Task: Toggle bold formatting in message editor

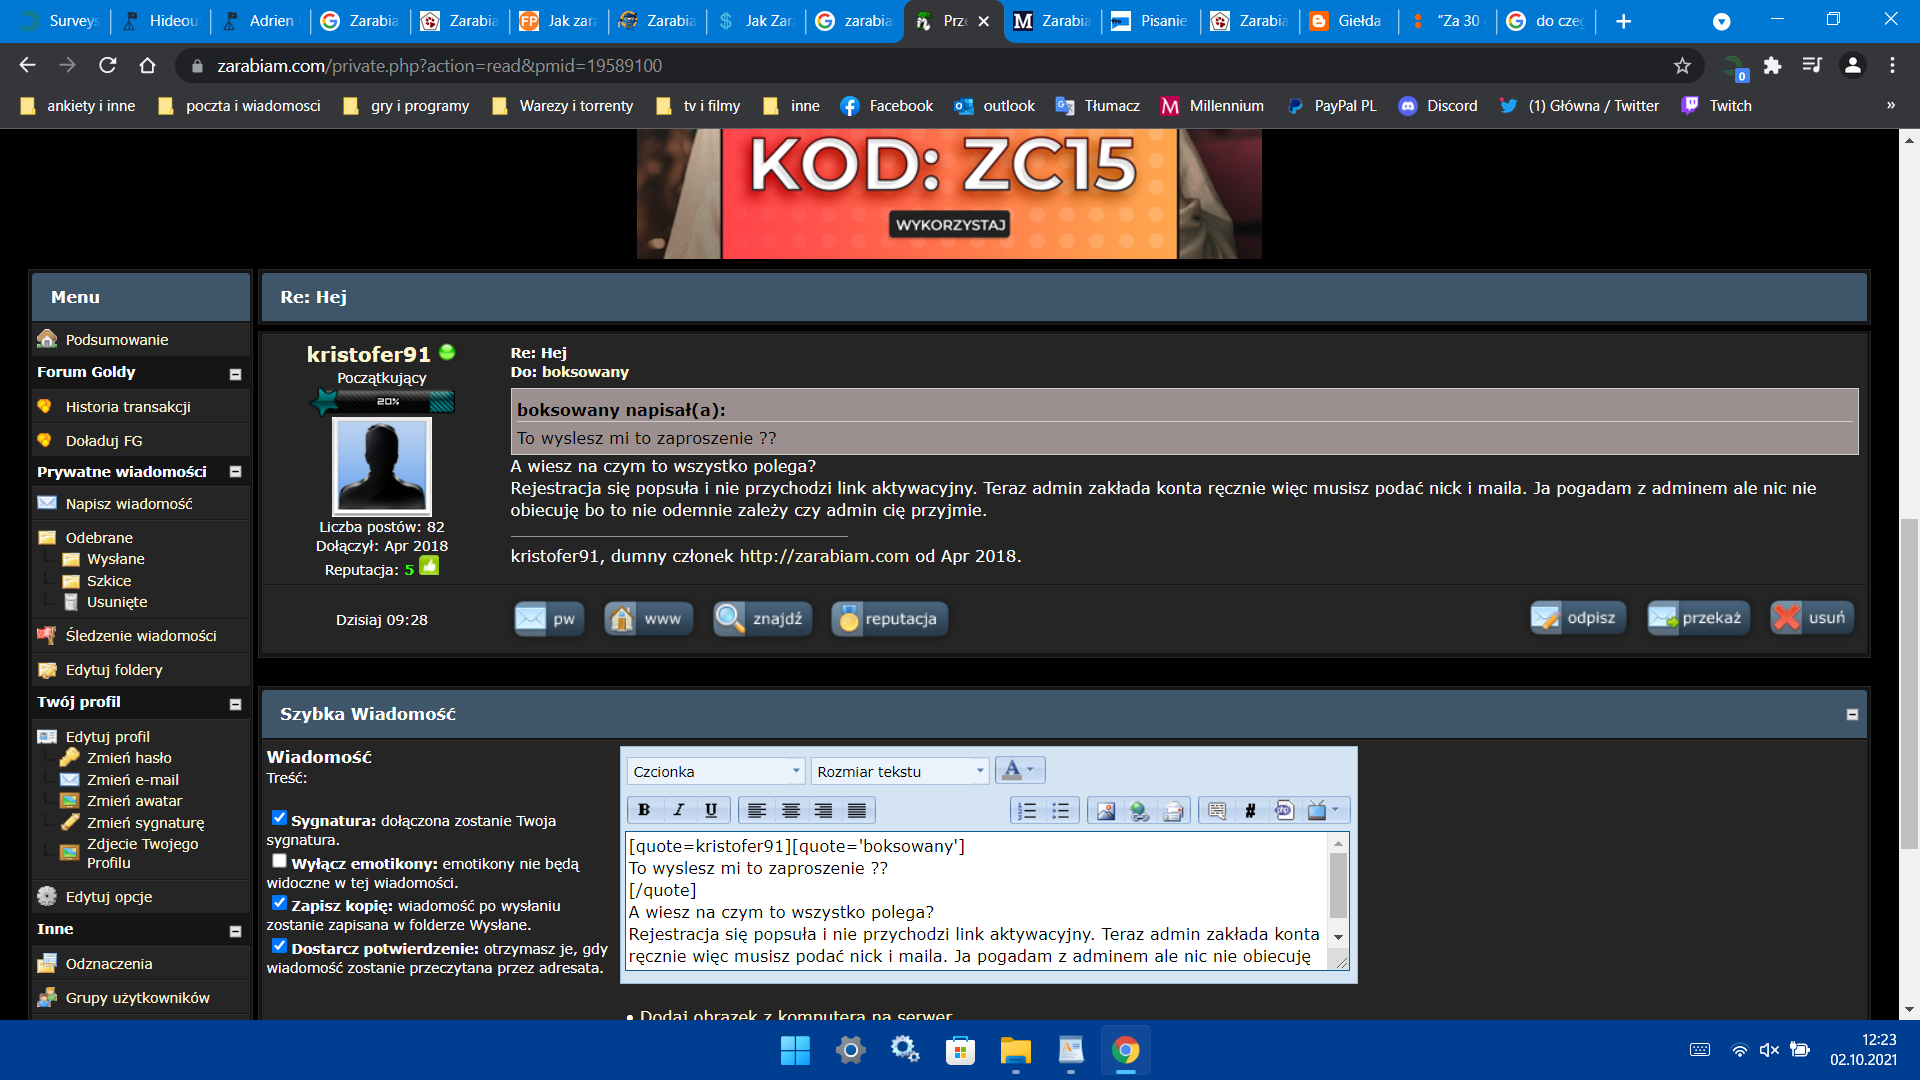Action: [x=644, y=810]
